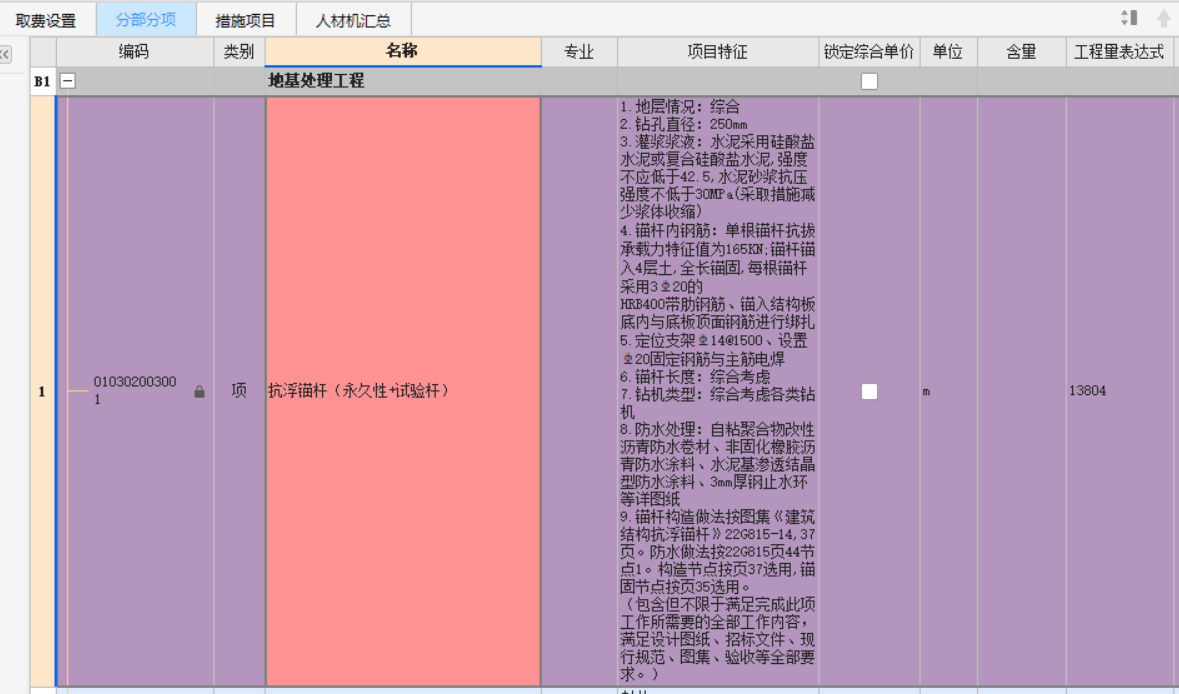This screenshot has height=694, width=1179.
Task: Select the 抗浮锚杆（永久性+试验杆） name cell
Action: coord(403,391)
